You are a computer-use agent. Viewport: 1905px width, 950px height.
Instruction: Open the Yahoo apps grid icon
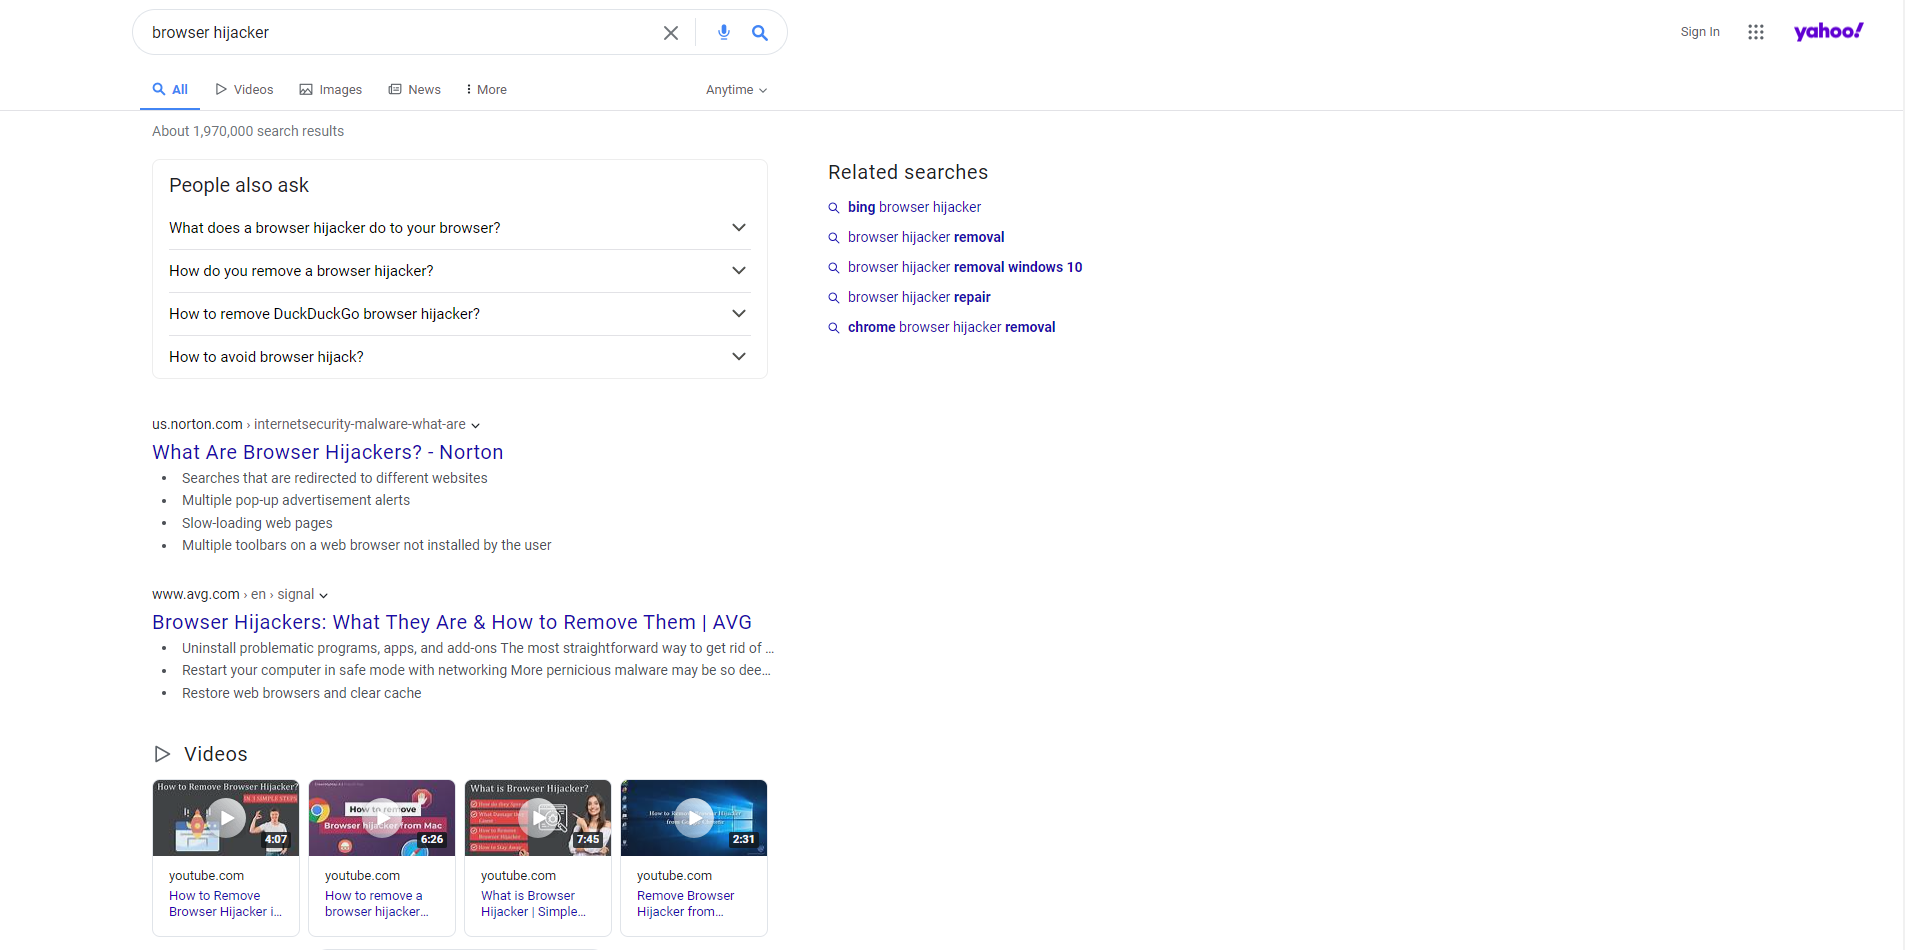pyautogui.click(x=1756, y=32)
